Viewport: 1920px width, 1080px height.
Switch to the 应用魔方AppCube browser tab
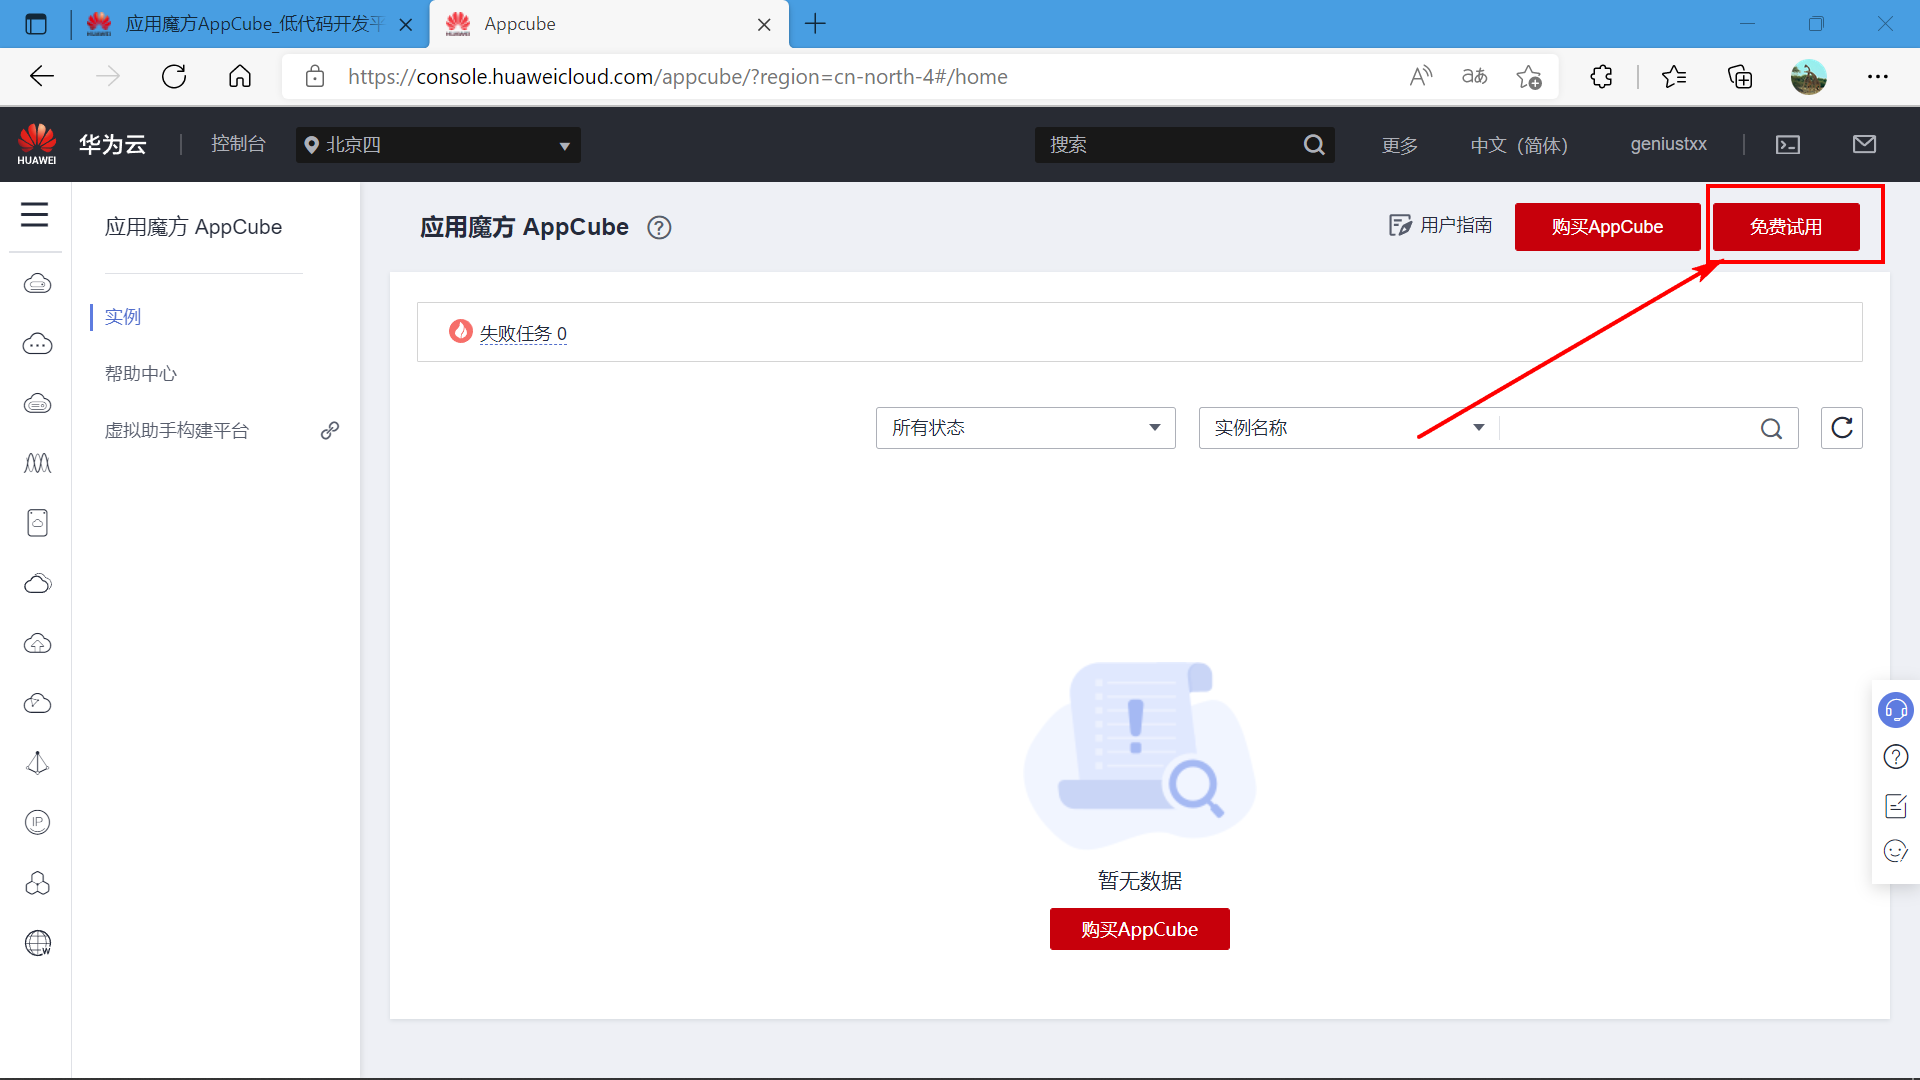[250, 24]
